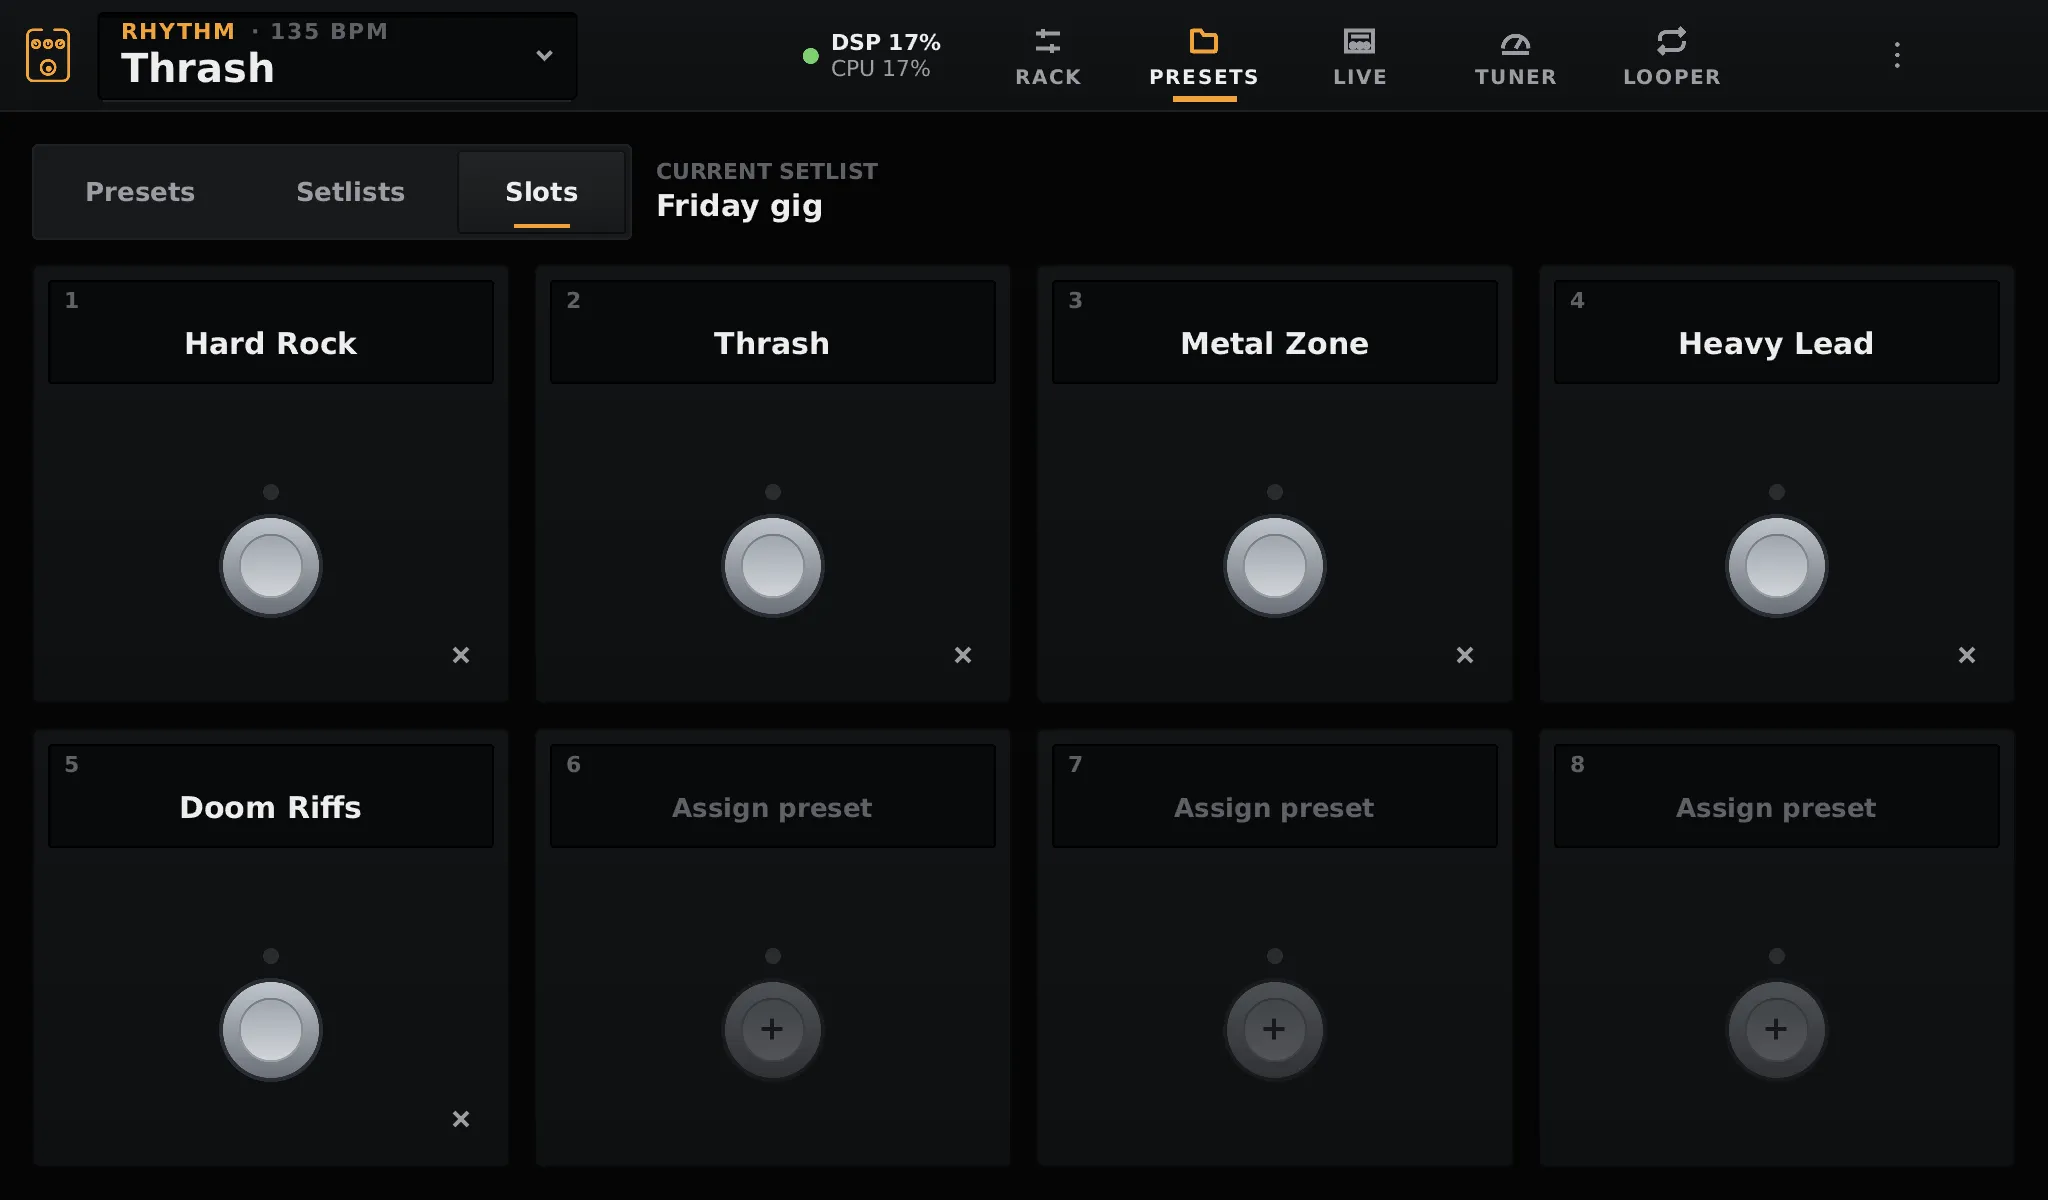Click Assign preset label in slot 8
Image resolution: width=2048 pixels, height=1200 pixels.
(x=1777, y=808)
